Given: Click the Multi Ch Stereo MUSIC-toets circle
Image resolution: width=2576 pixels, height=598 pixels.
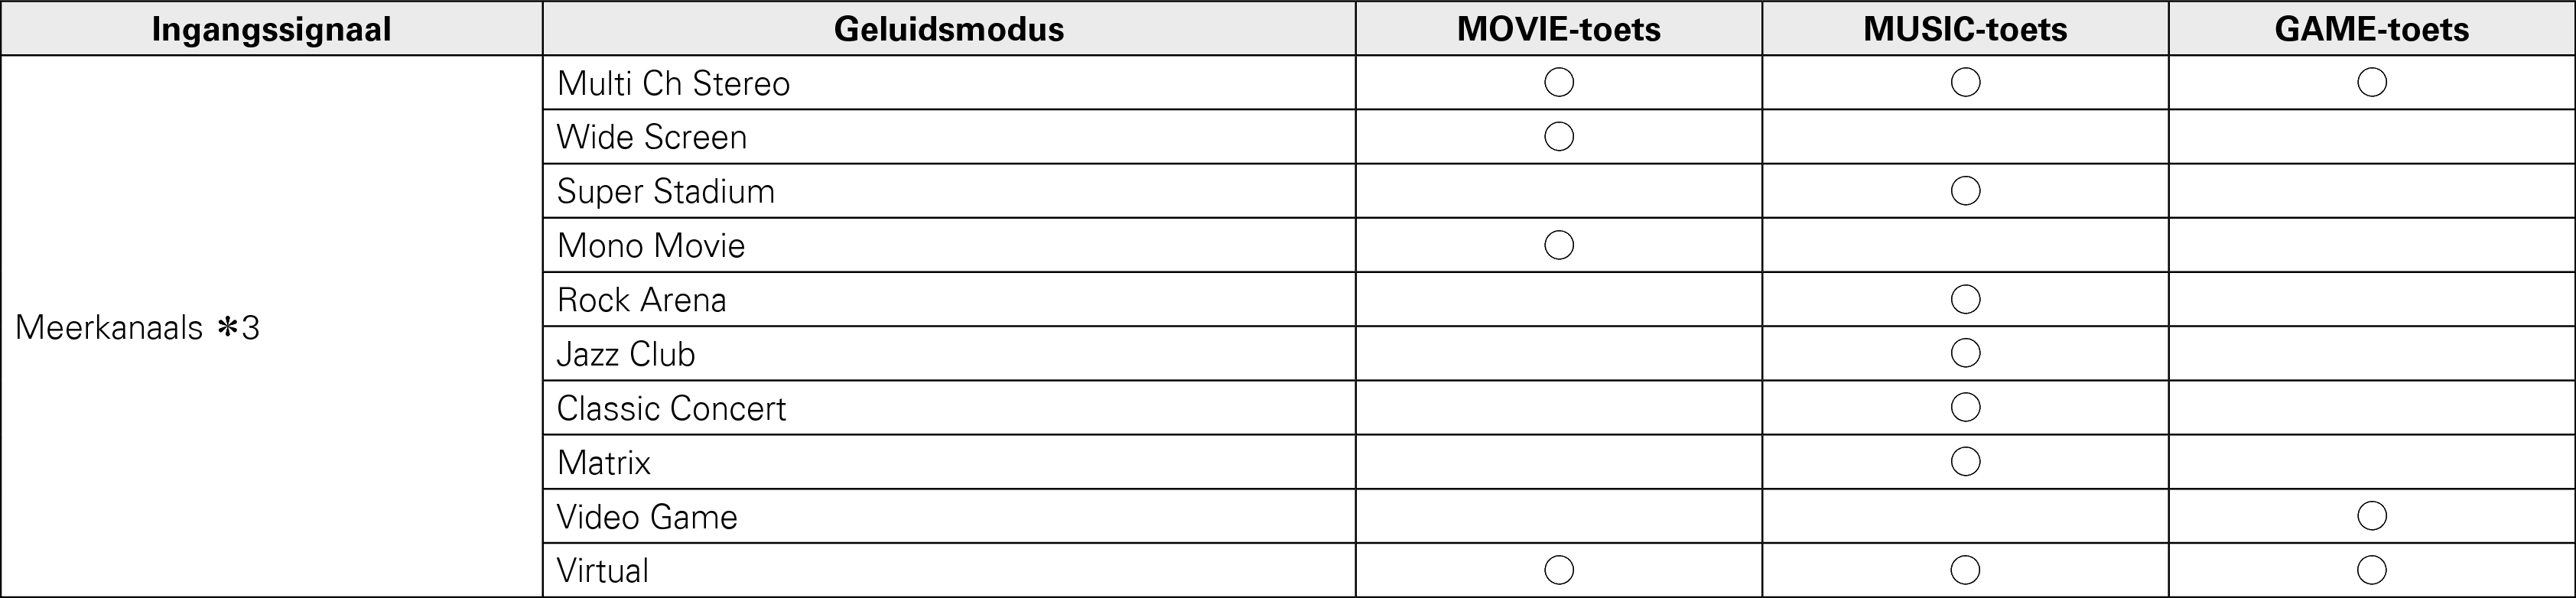Looking at the screenshot, I should point(1965,82).
